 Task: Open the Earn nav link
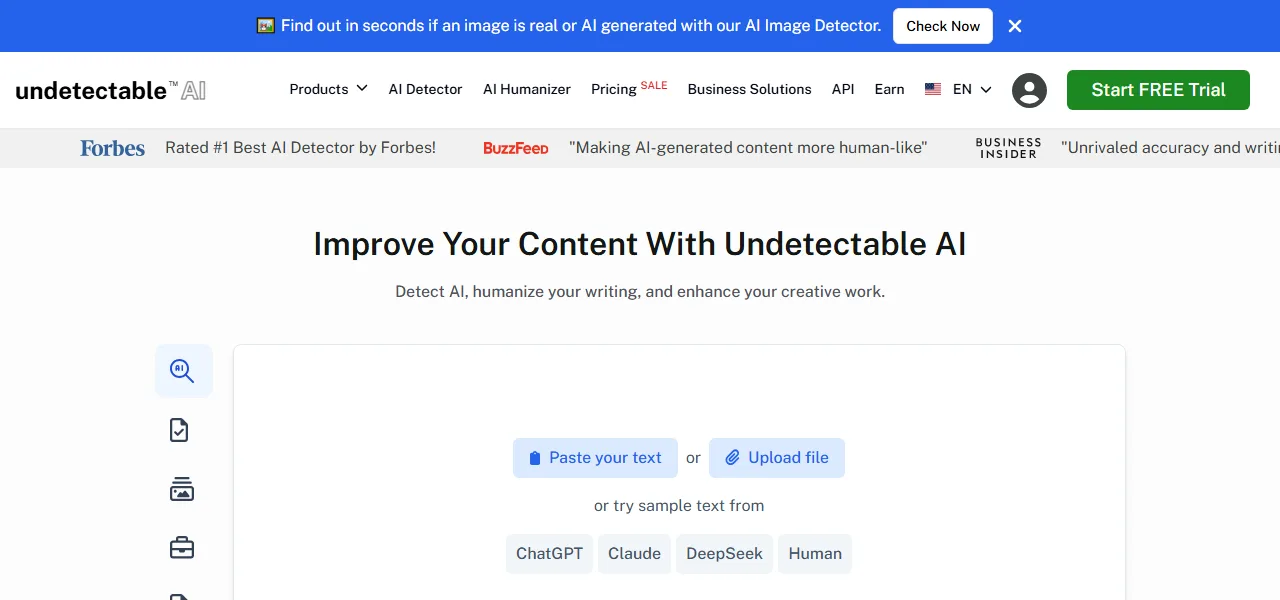coord(889,89)
